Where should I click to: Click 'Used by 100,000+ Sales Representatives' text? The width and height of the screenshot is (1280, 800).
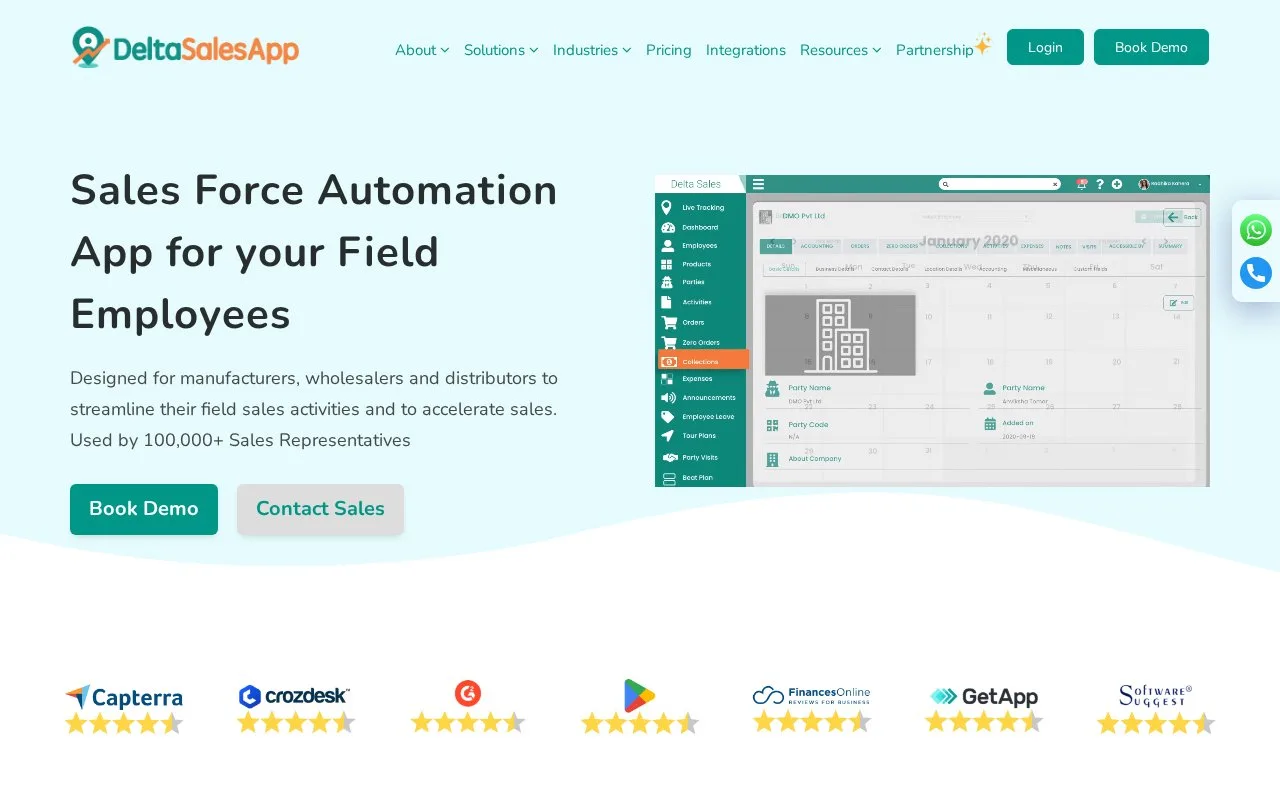click(x=240, y=440)
